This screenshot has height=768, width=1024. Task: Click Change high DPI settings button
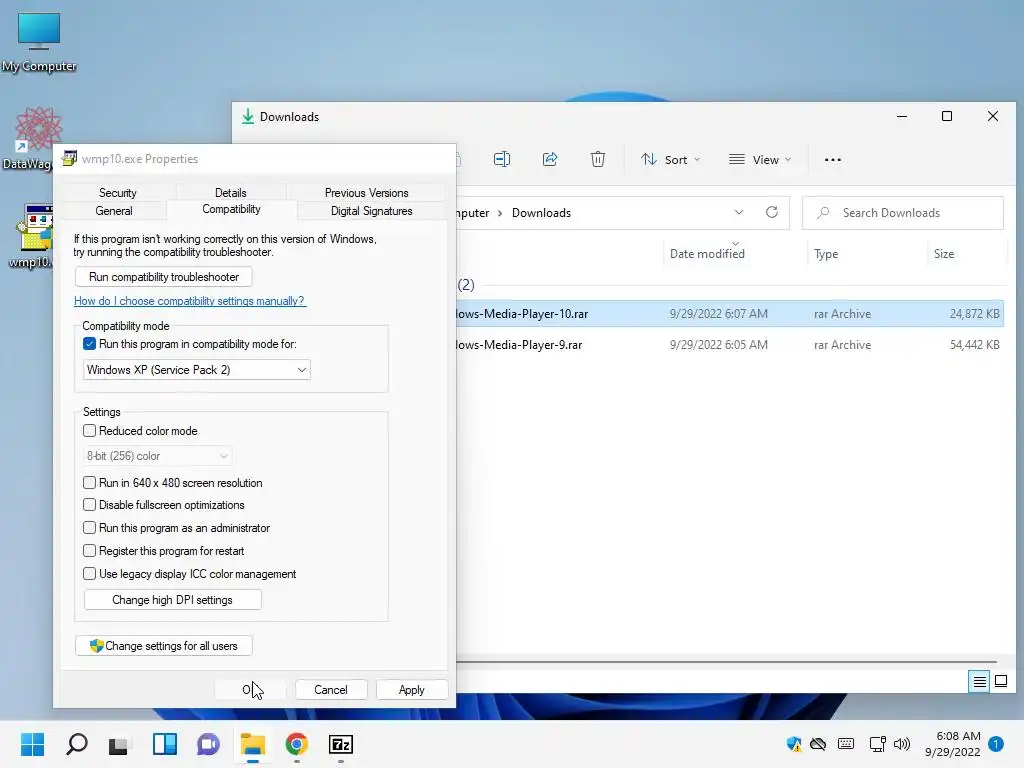click(172, 600)
